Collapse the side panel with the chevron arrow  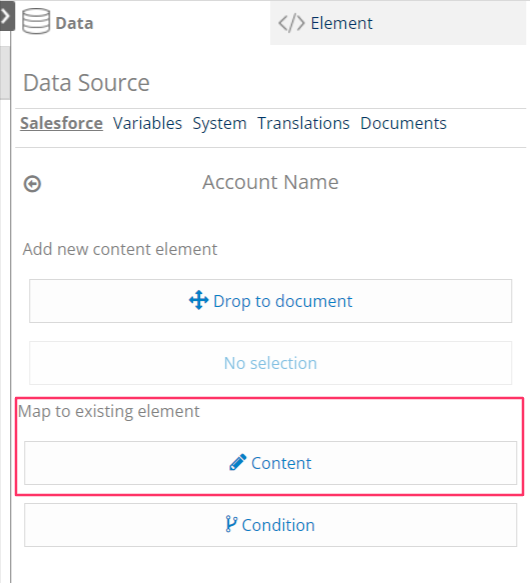[6, 16]
